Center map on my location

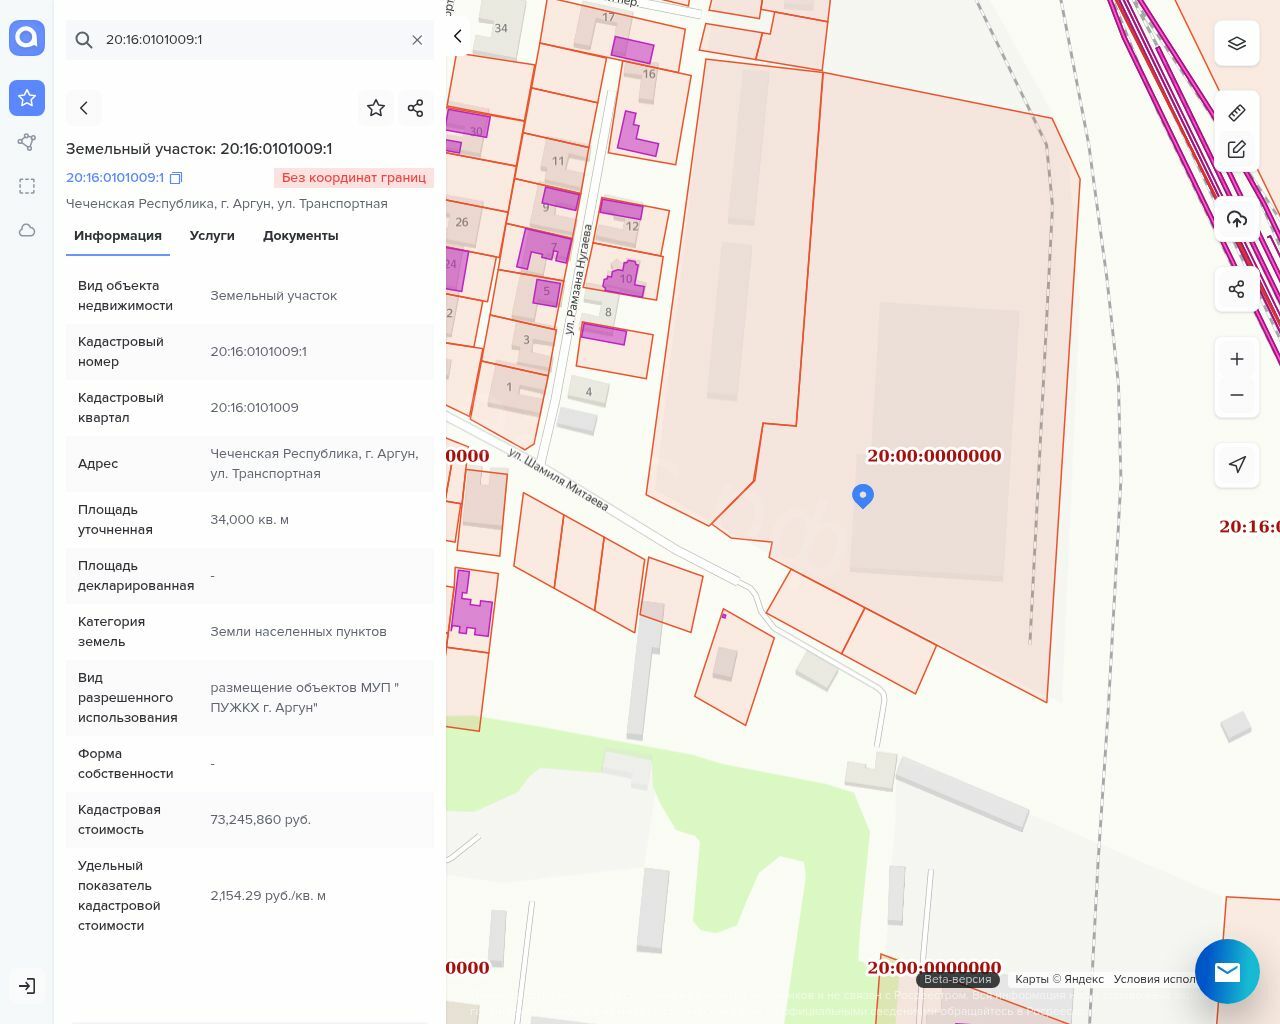[x=1237, y=464]
